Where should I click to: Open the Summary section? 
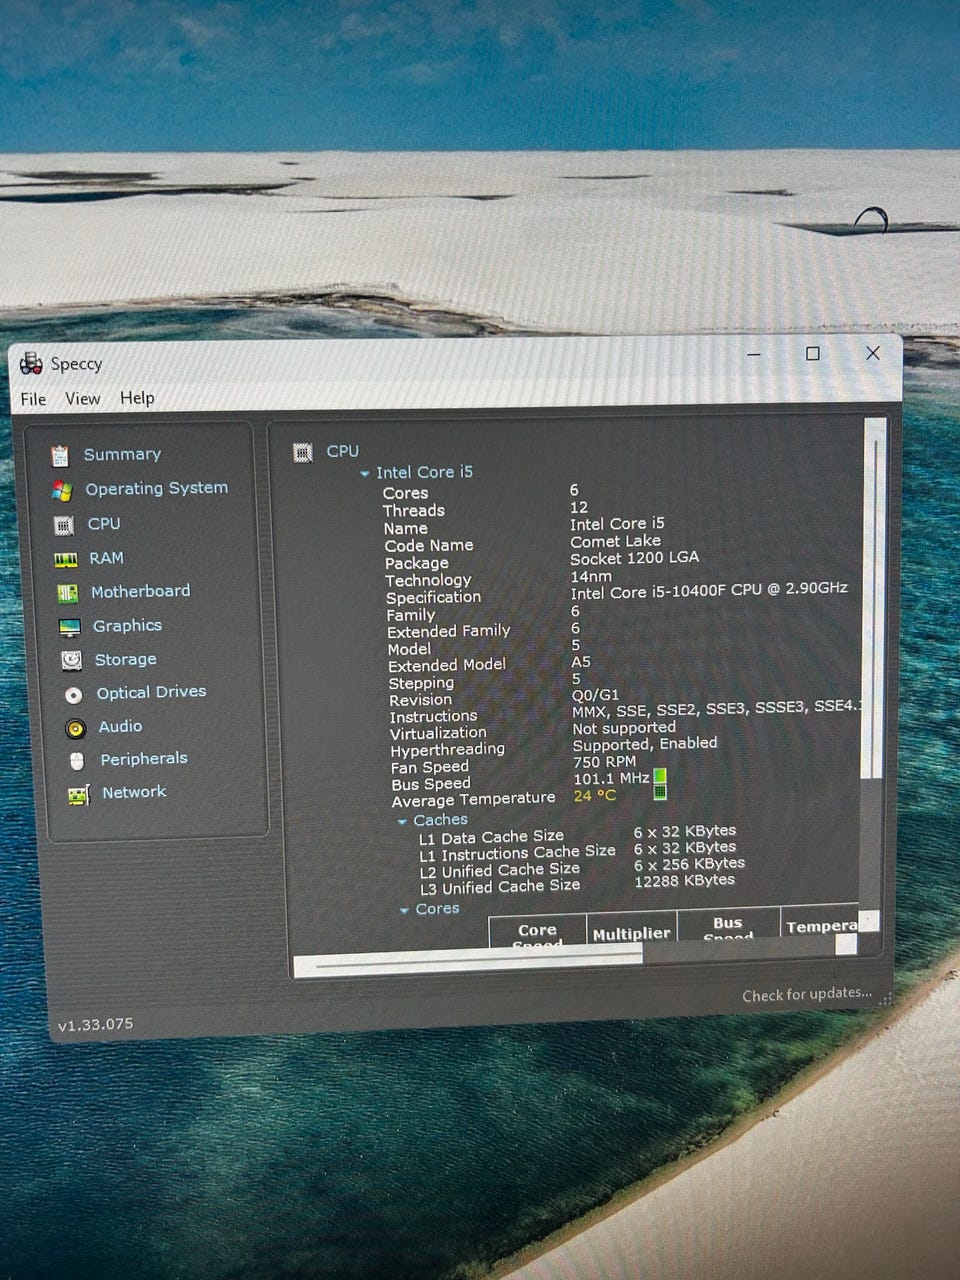click(x=122, y=454)
